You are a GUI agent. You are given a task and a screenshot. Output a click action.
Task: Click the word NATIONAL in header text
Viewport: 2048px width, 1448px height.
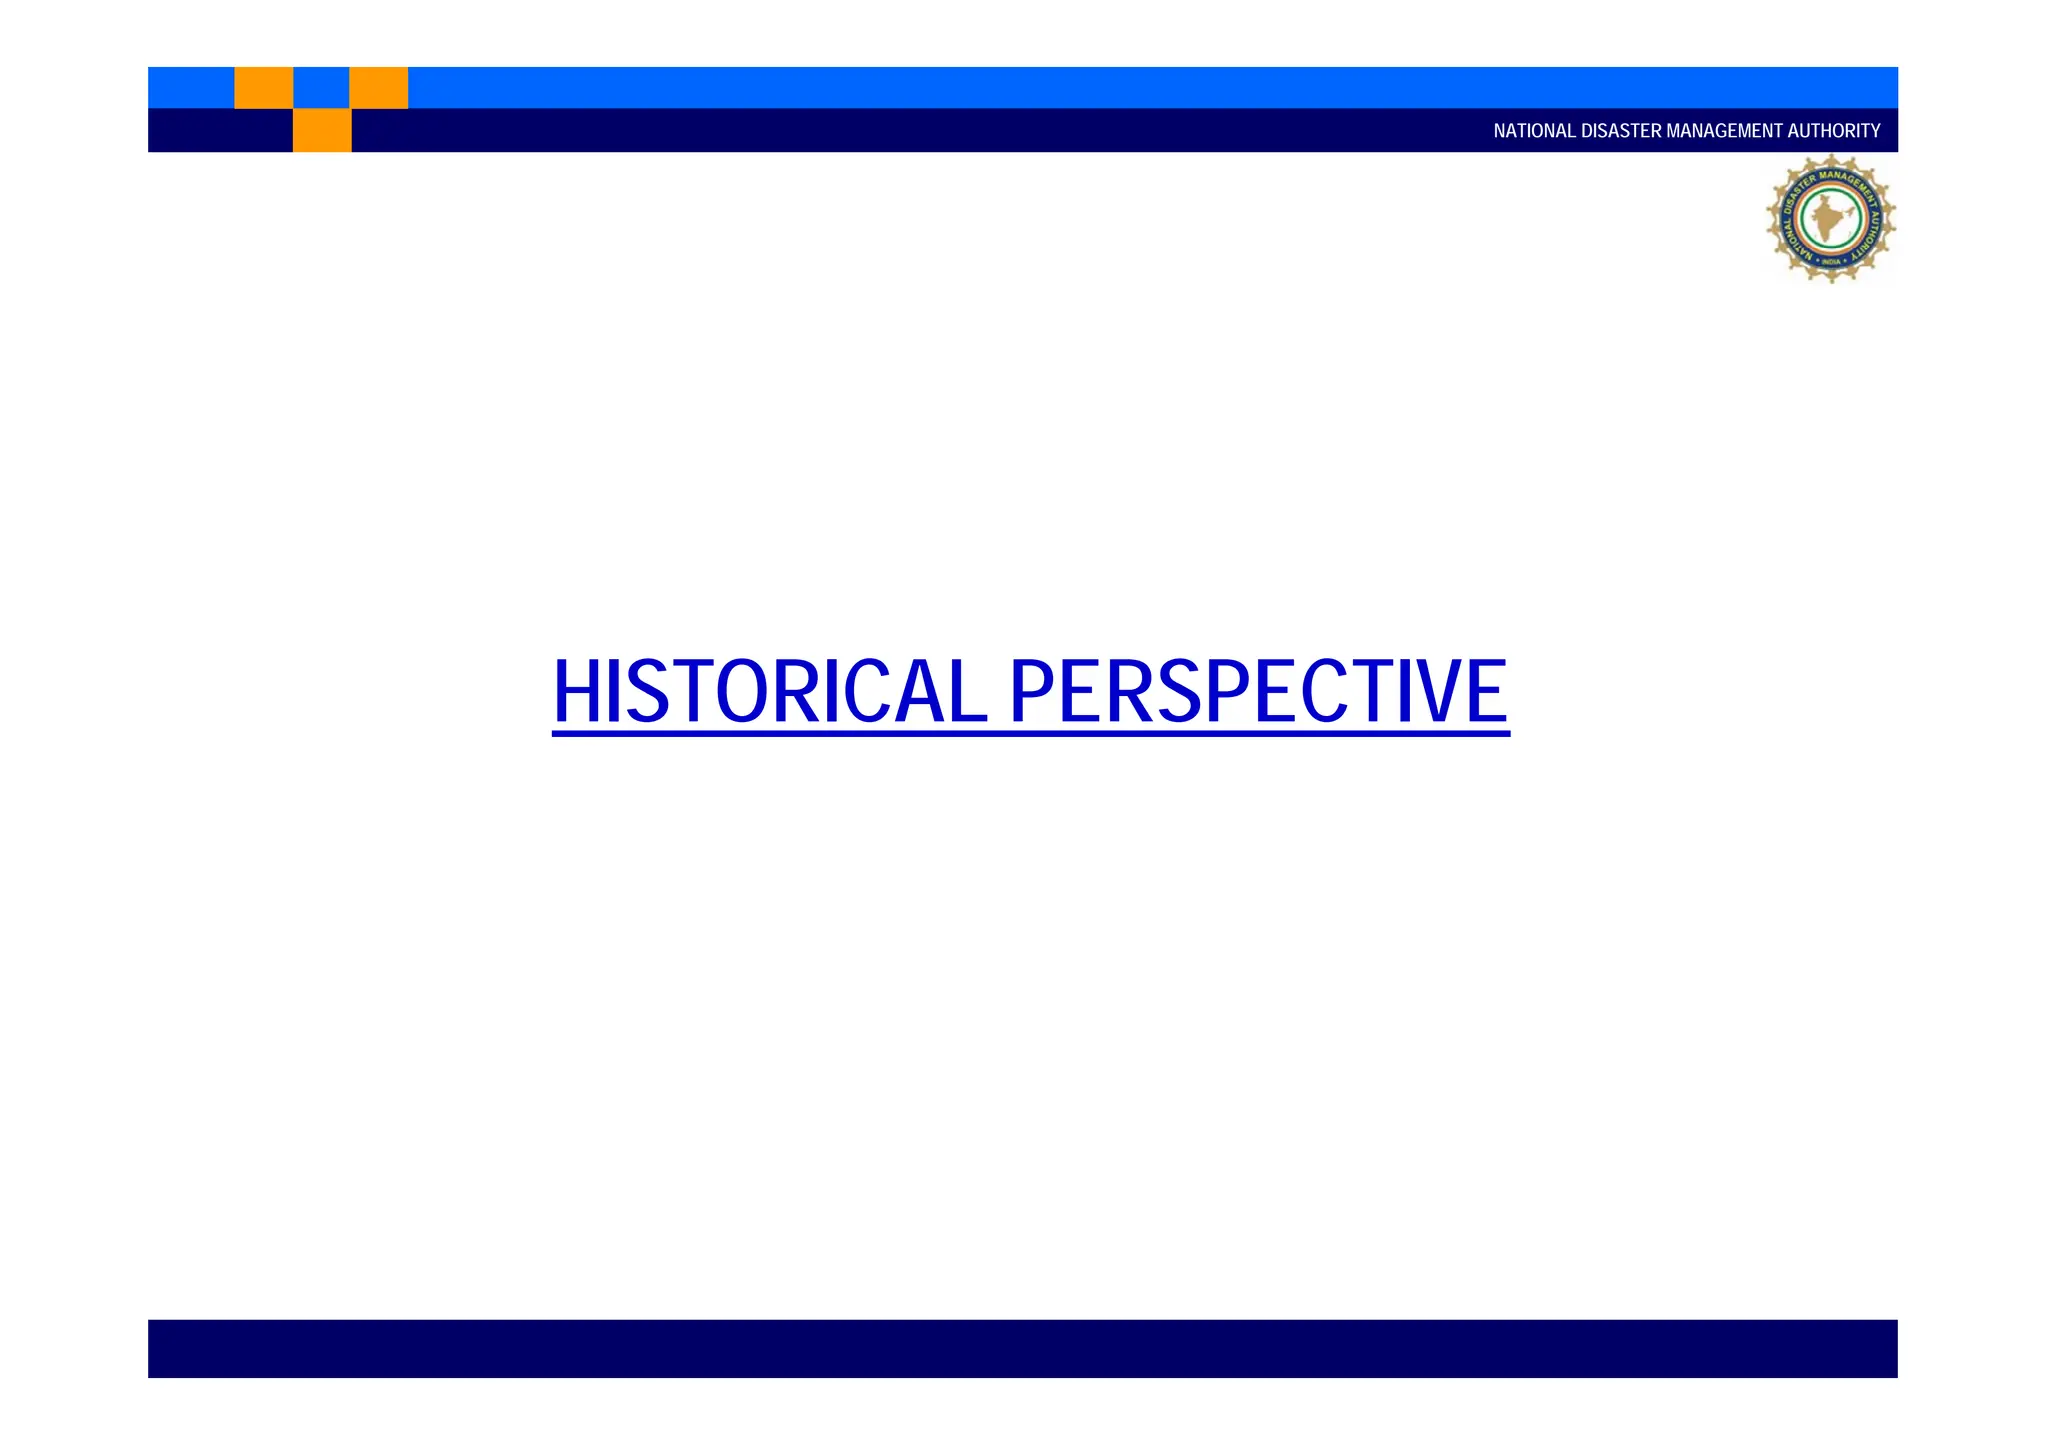(1535, 131)
